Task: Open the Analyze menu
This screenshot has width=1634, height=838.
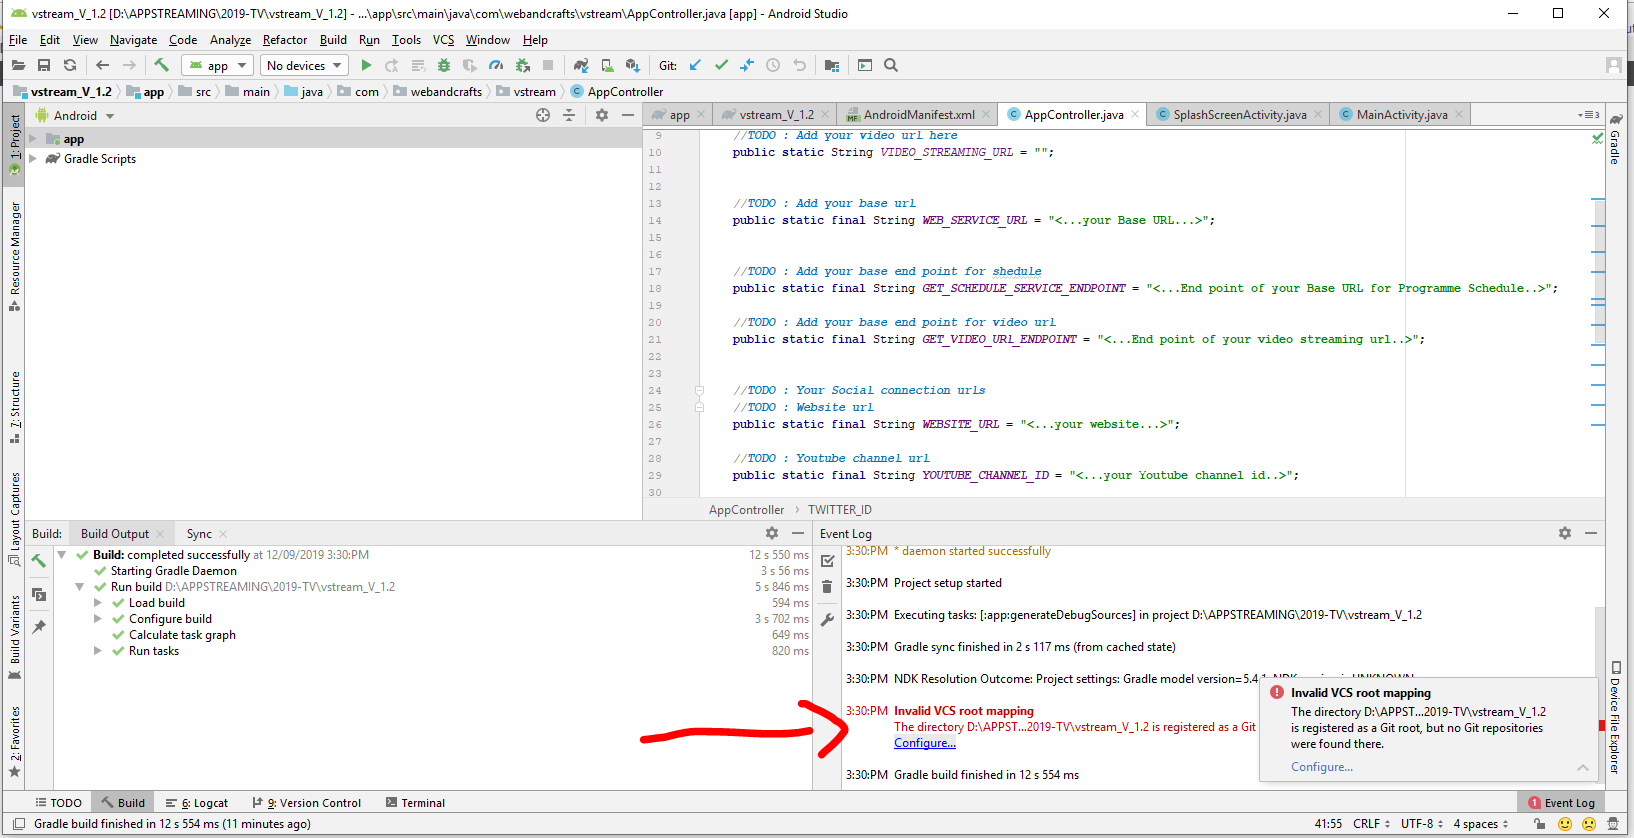Action: click(230, 40)
